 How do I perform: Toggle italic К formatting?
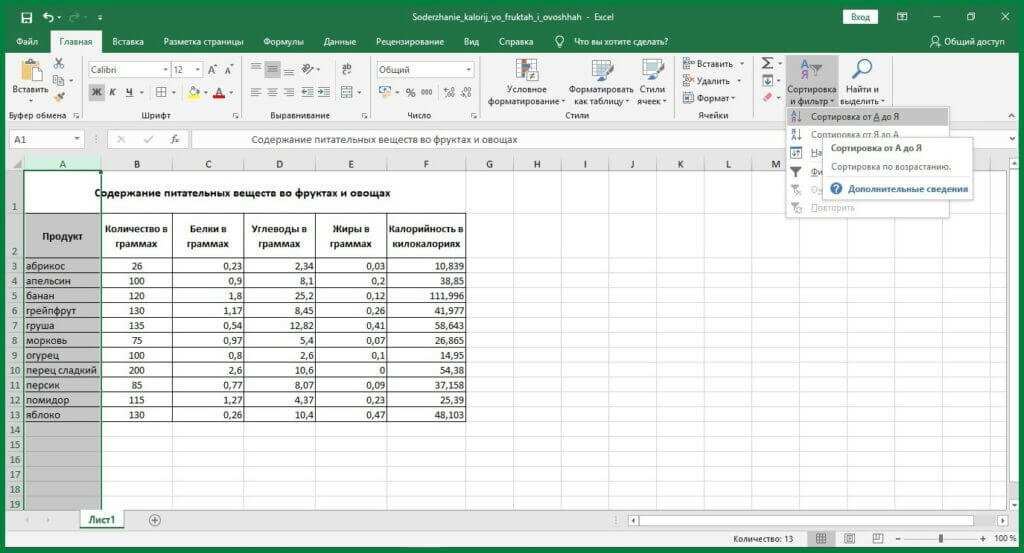click(x=113, y=92)
